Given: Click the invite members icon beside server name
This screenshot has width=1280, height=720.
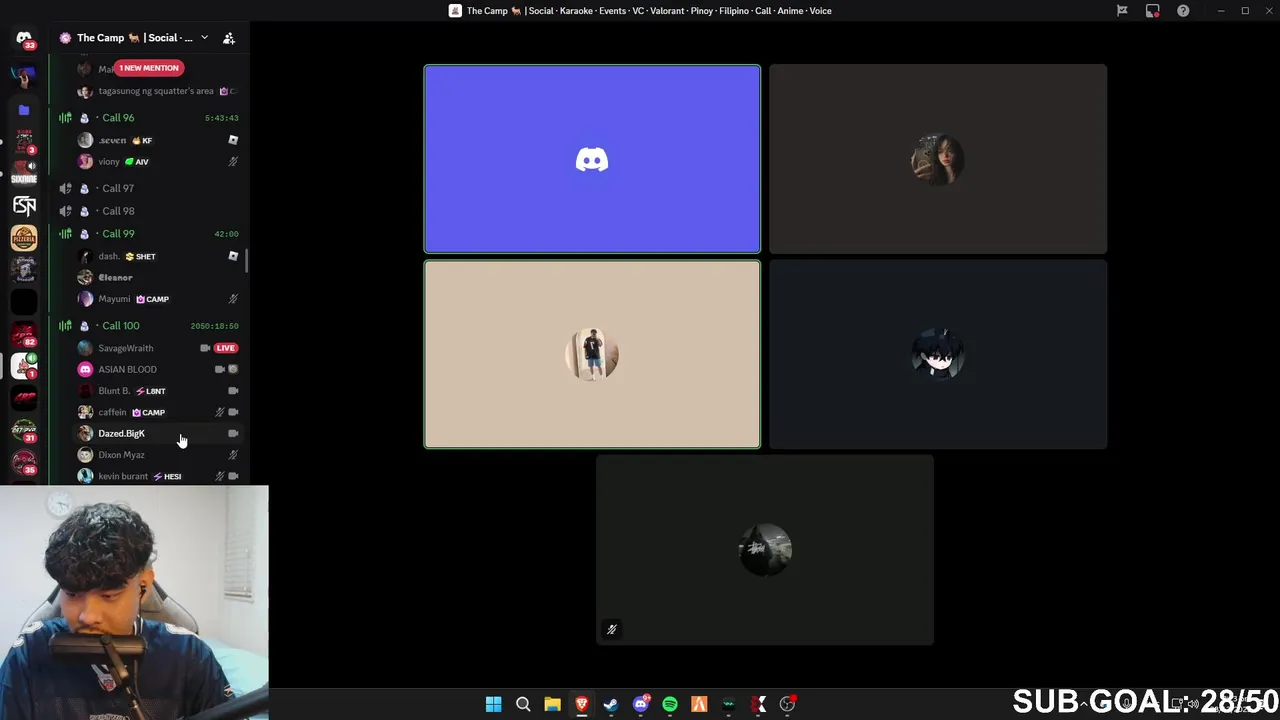Looking at the screenshot, I should coord(229,38).
